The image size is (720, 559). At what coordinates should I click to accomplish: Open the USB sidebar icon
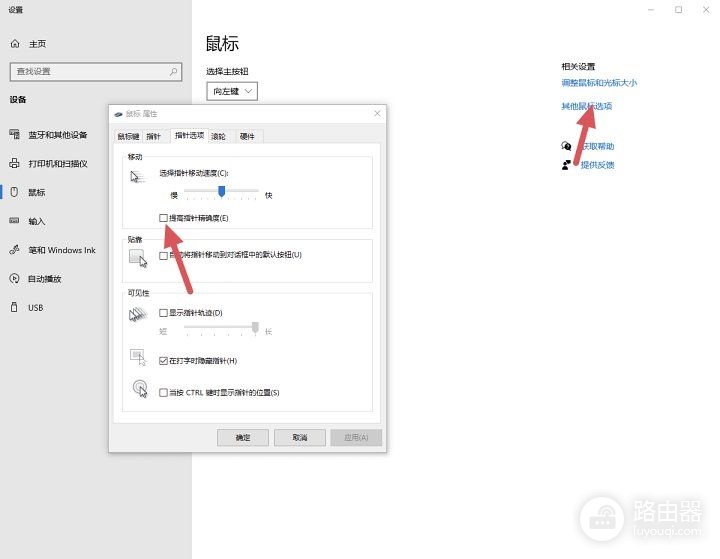pyautogui.click(x=14, y=307)
